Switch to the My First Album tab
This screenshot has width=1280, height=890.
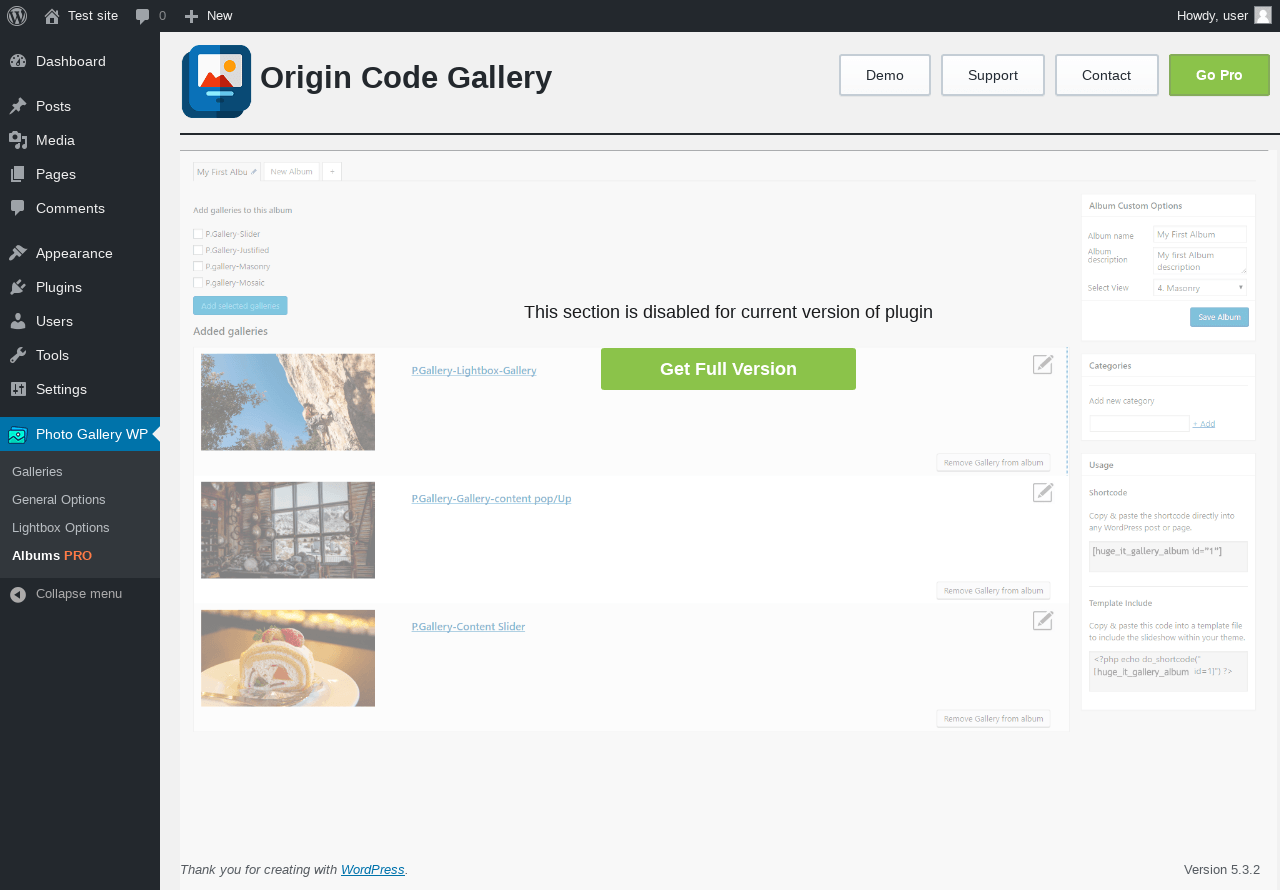click(x=227, y=172)
